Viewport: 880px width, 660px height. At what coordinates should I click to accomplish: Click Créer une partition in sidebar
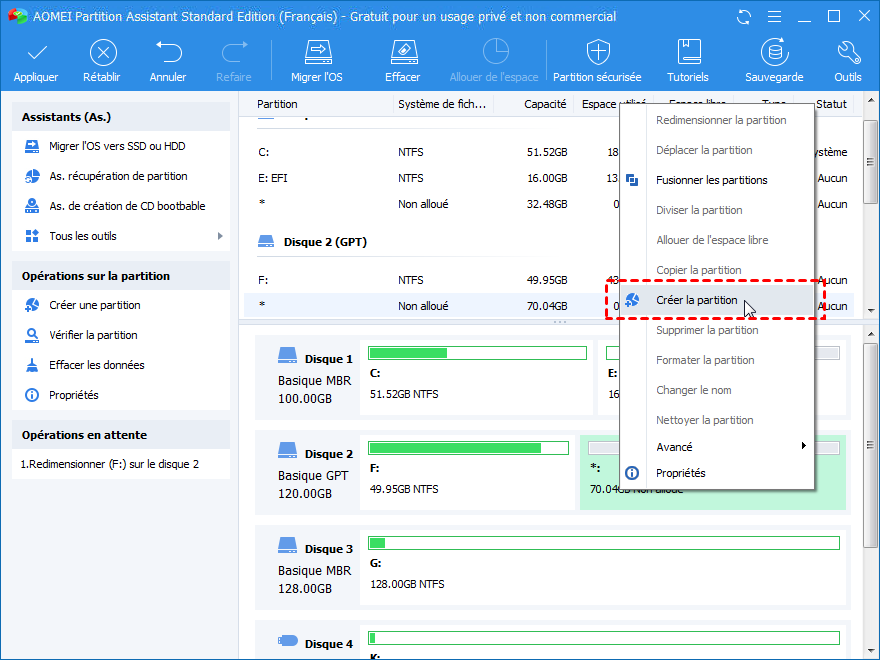point(94,305)
